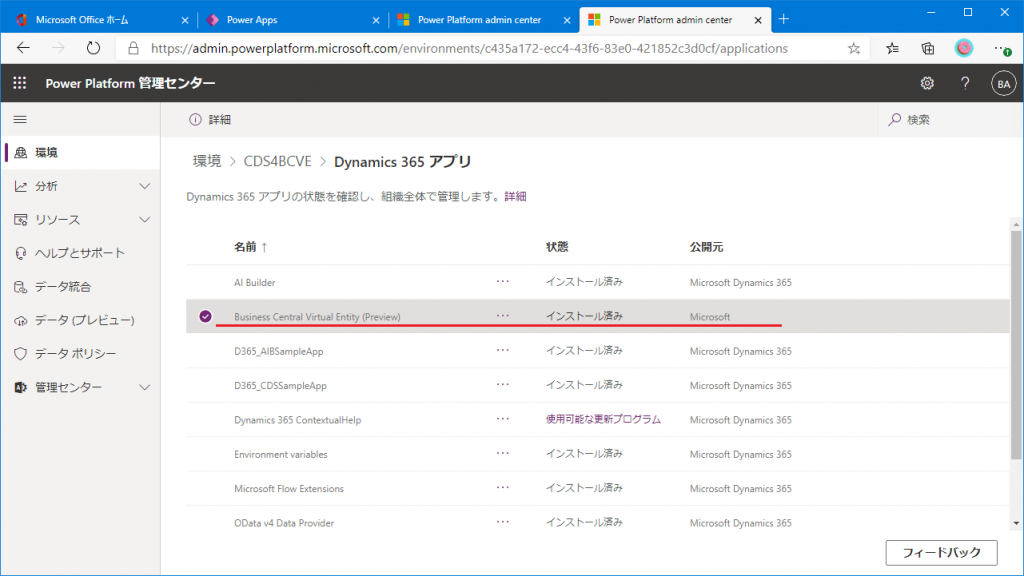Open more options for D365_CDSSampleApp
This screenshot has width=1024, height=576.
tap(502, 385)
